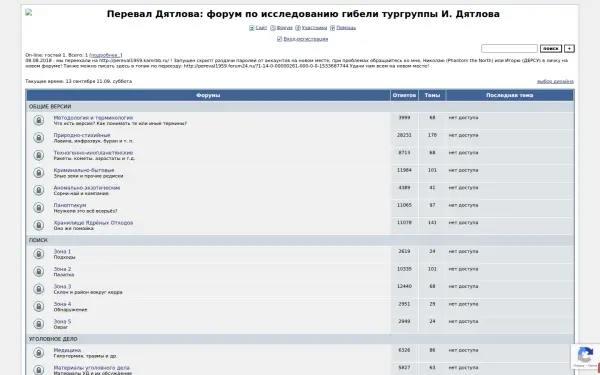Click the lock icon beside Материалы уголовного дела

tap(38, 370)
